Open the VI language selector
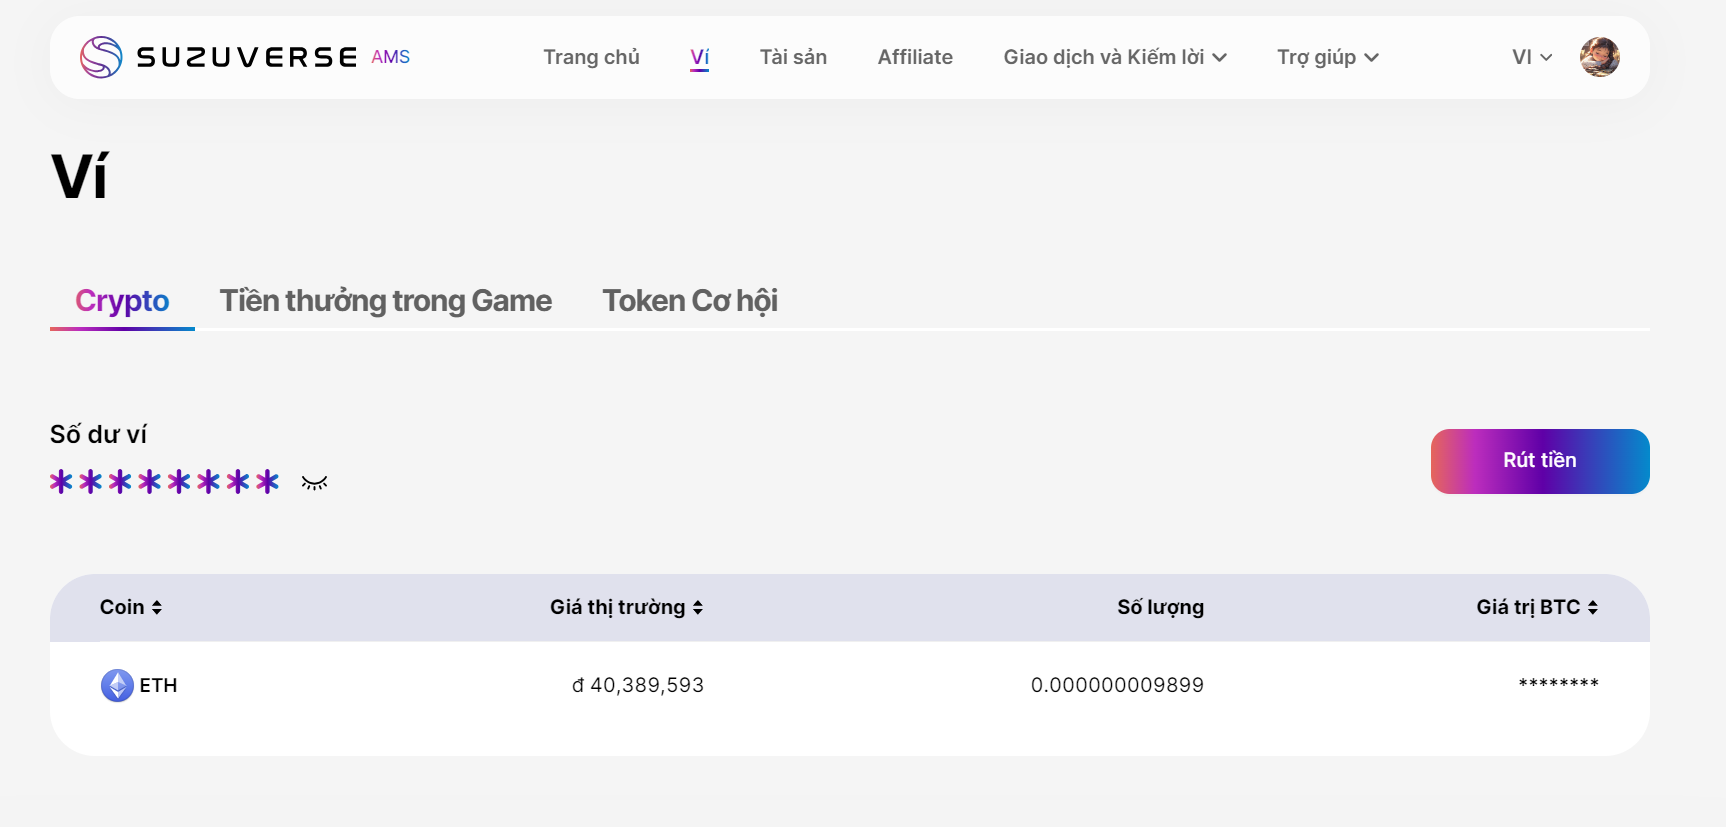The image size is (1726, 827). (1531, 57)
